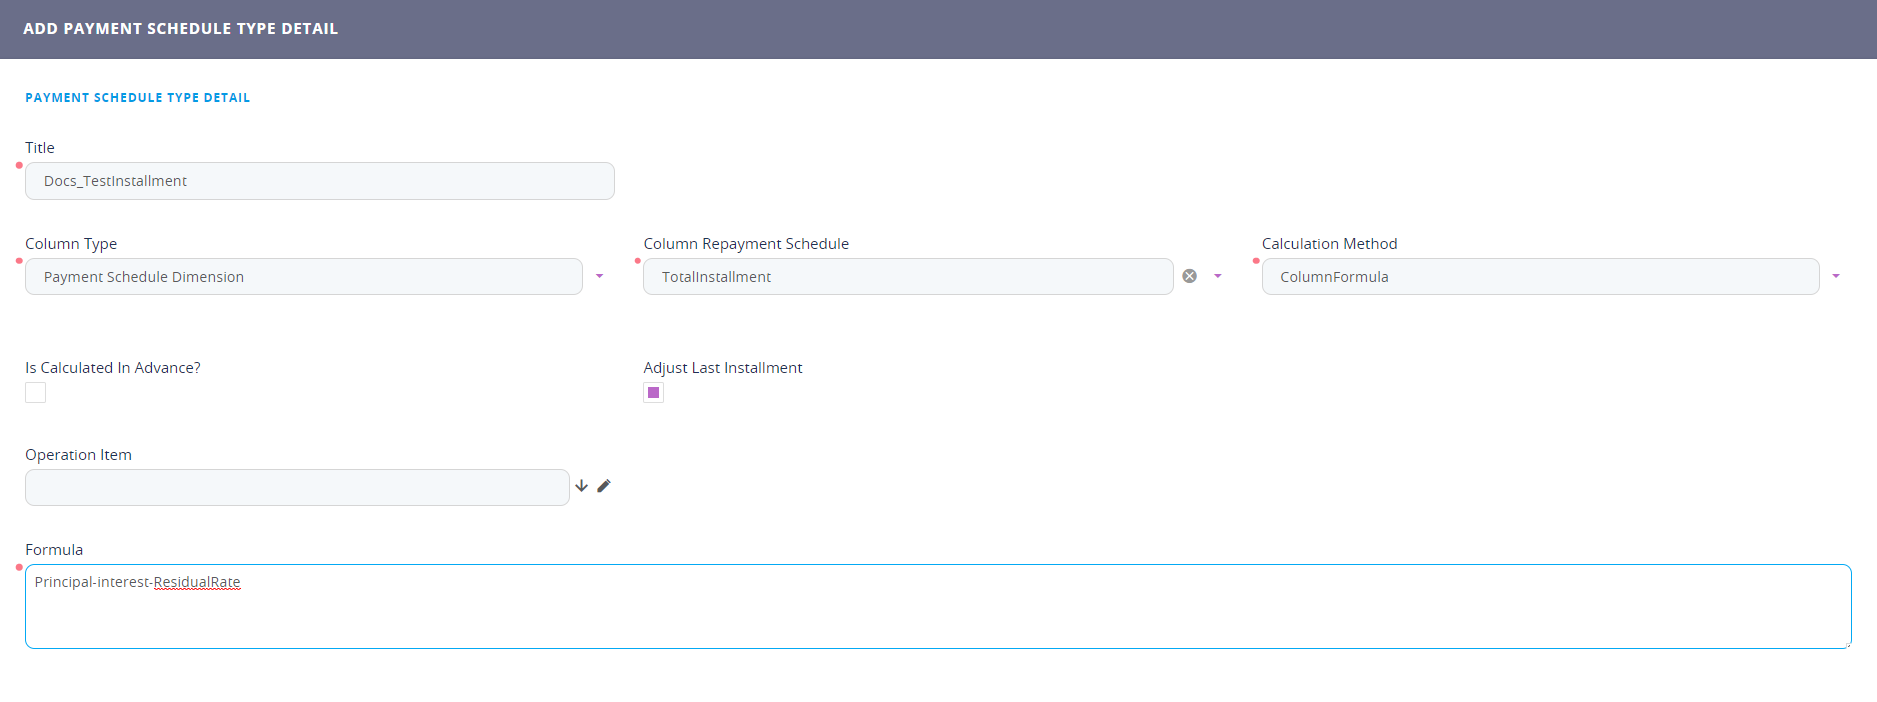Screen dimensions: 1877x702
Task: Click the Add Payment Schedule Type Detail header title
Action: click(180, 29)
